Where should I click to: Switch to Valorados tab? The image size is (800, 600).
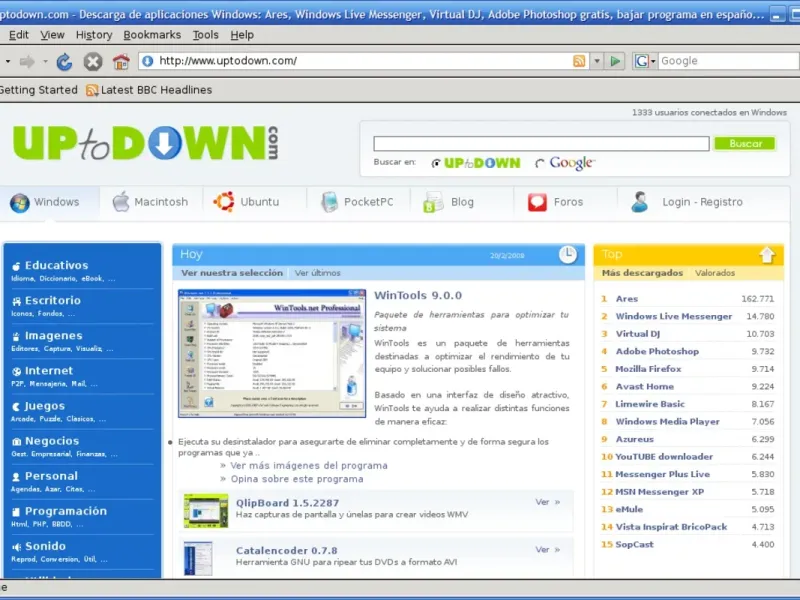point(715,273)
